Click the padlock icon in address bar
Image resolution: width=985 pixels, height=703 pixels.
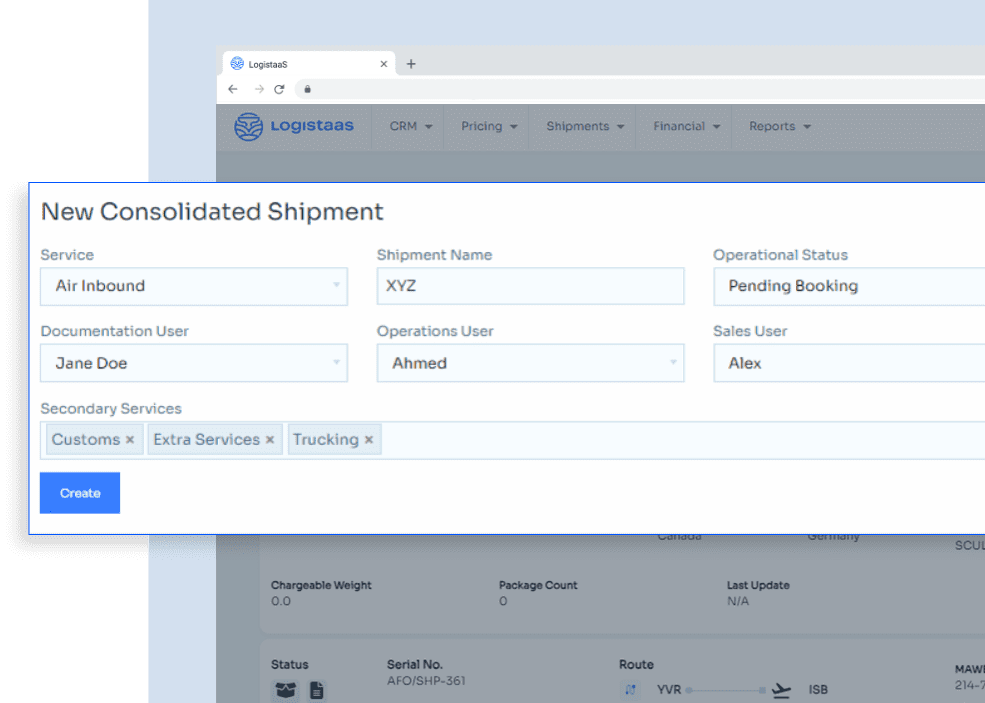(307, 89)
